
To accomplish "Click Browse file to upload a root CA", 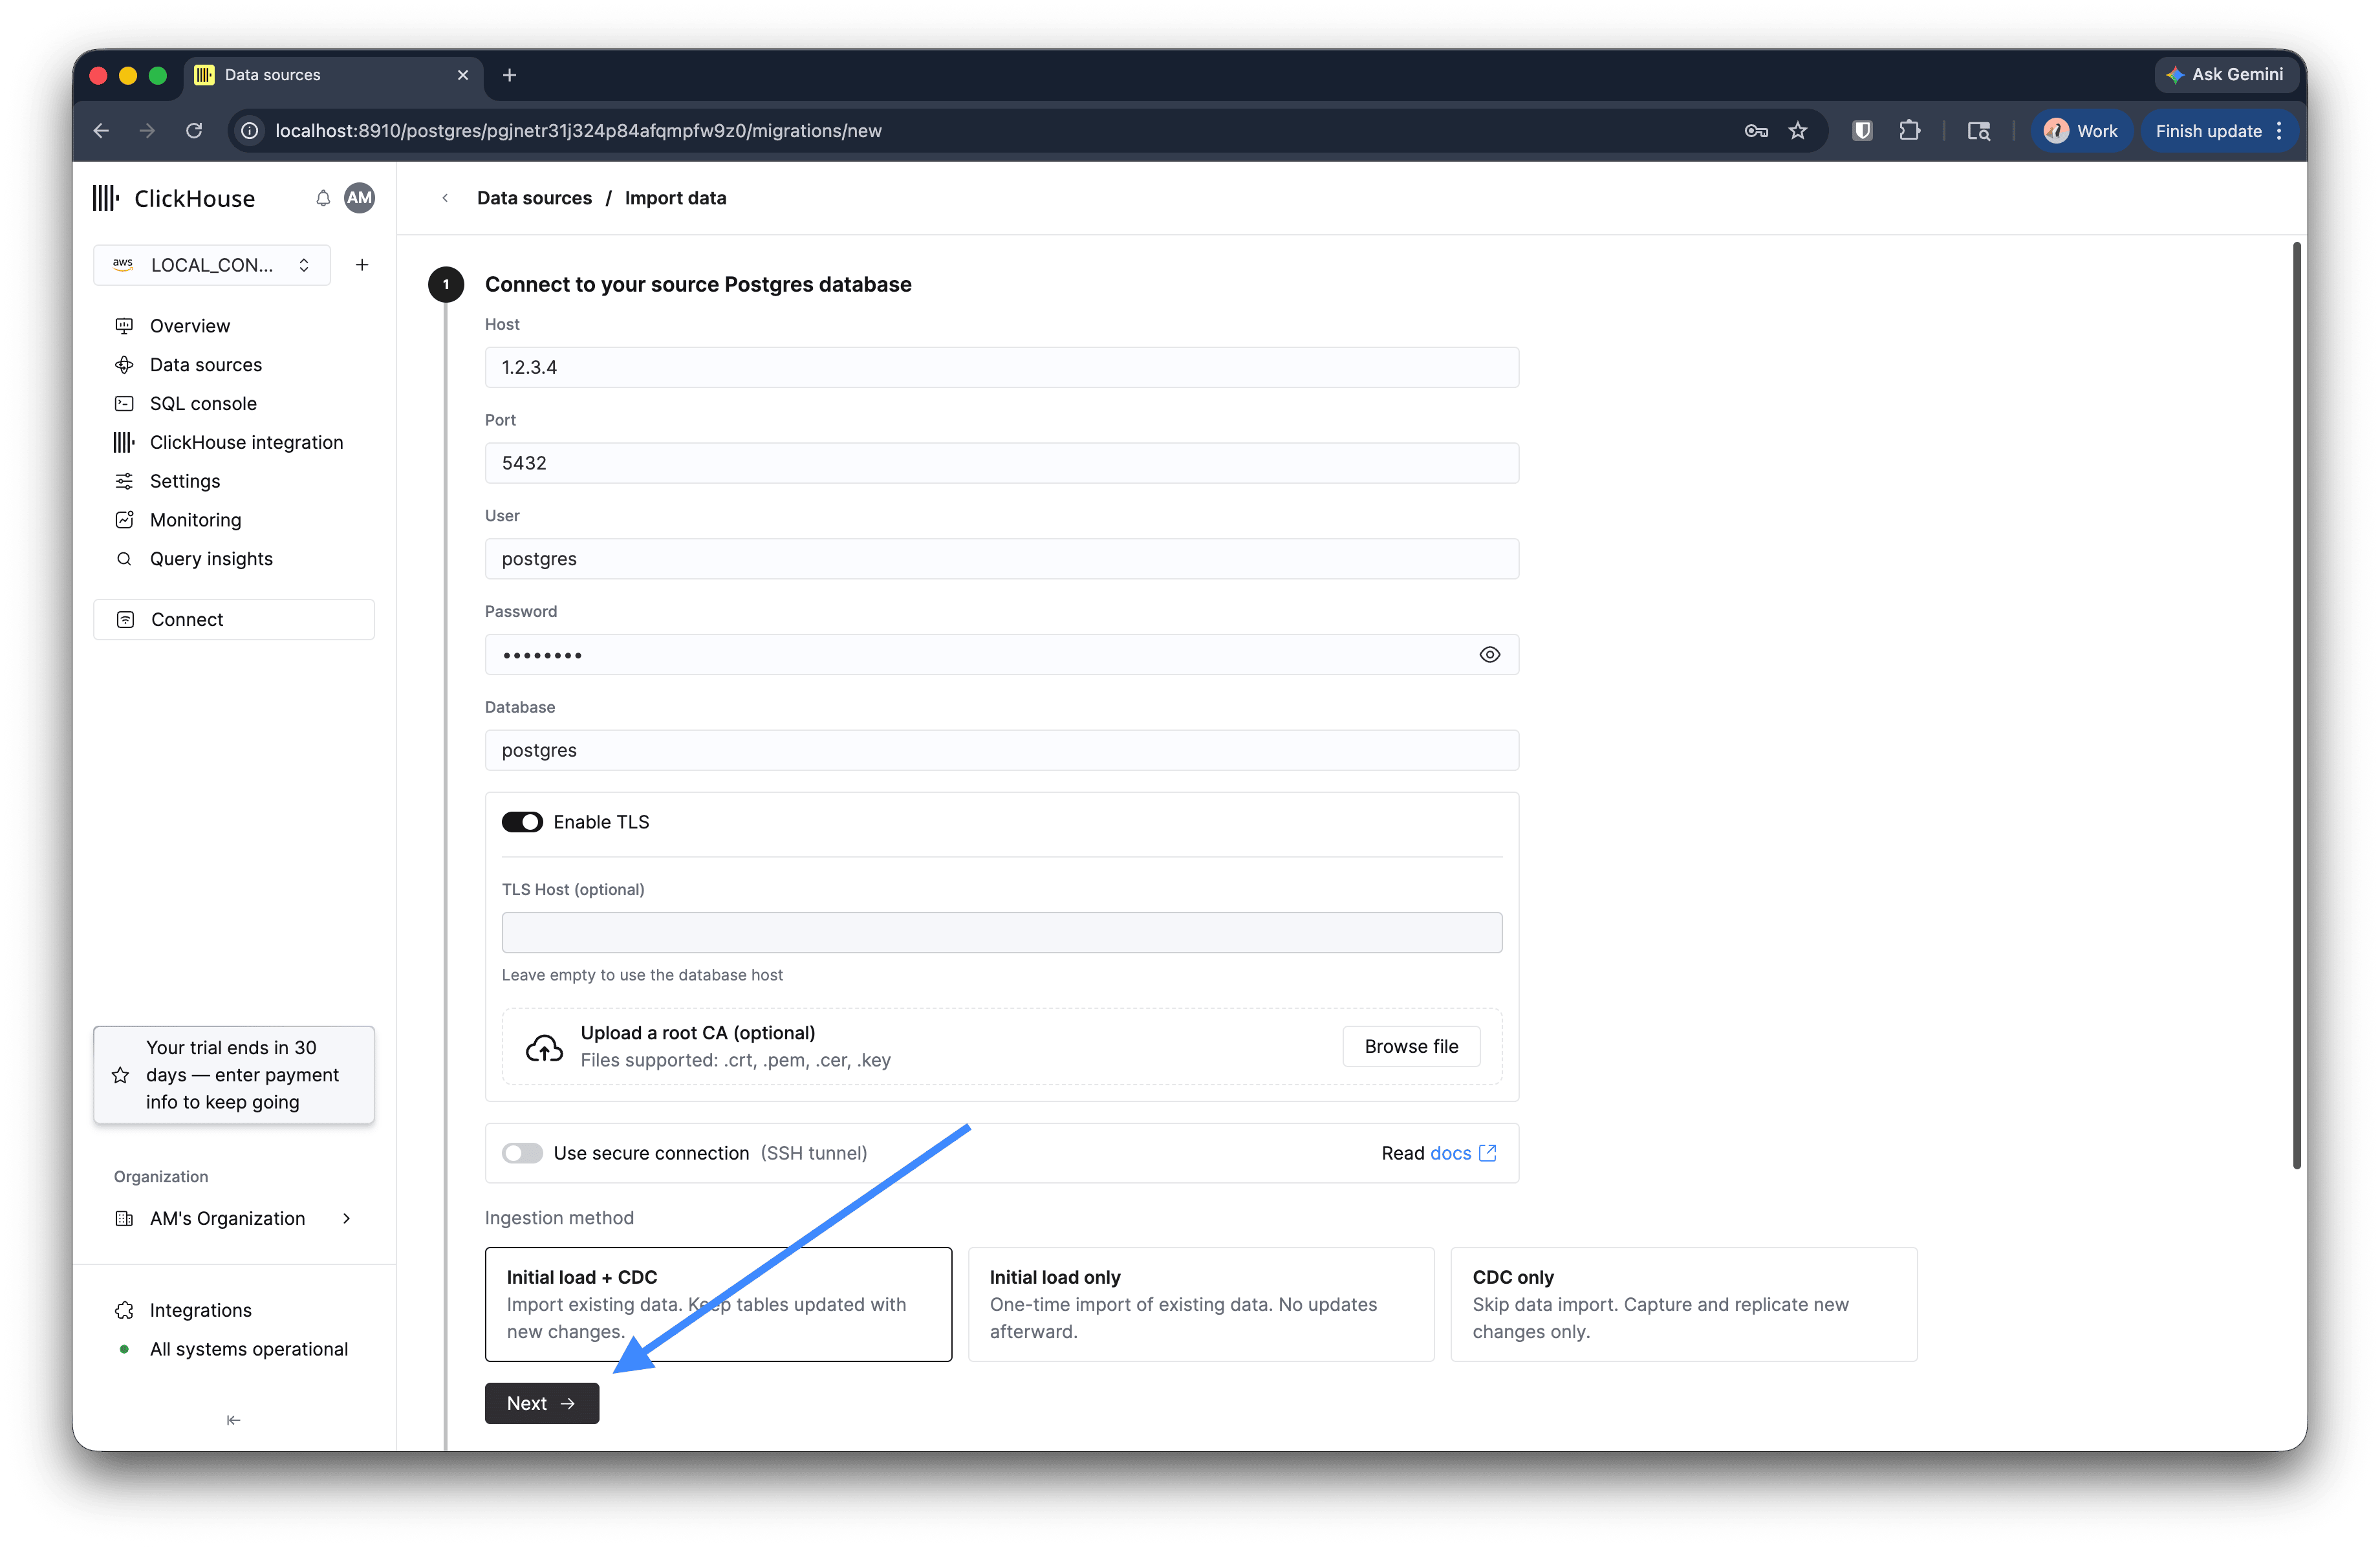I will coord(1411,1046).
